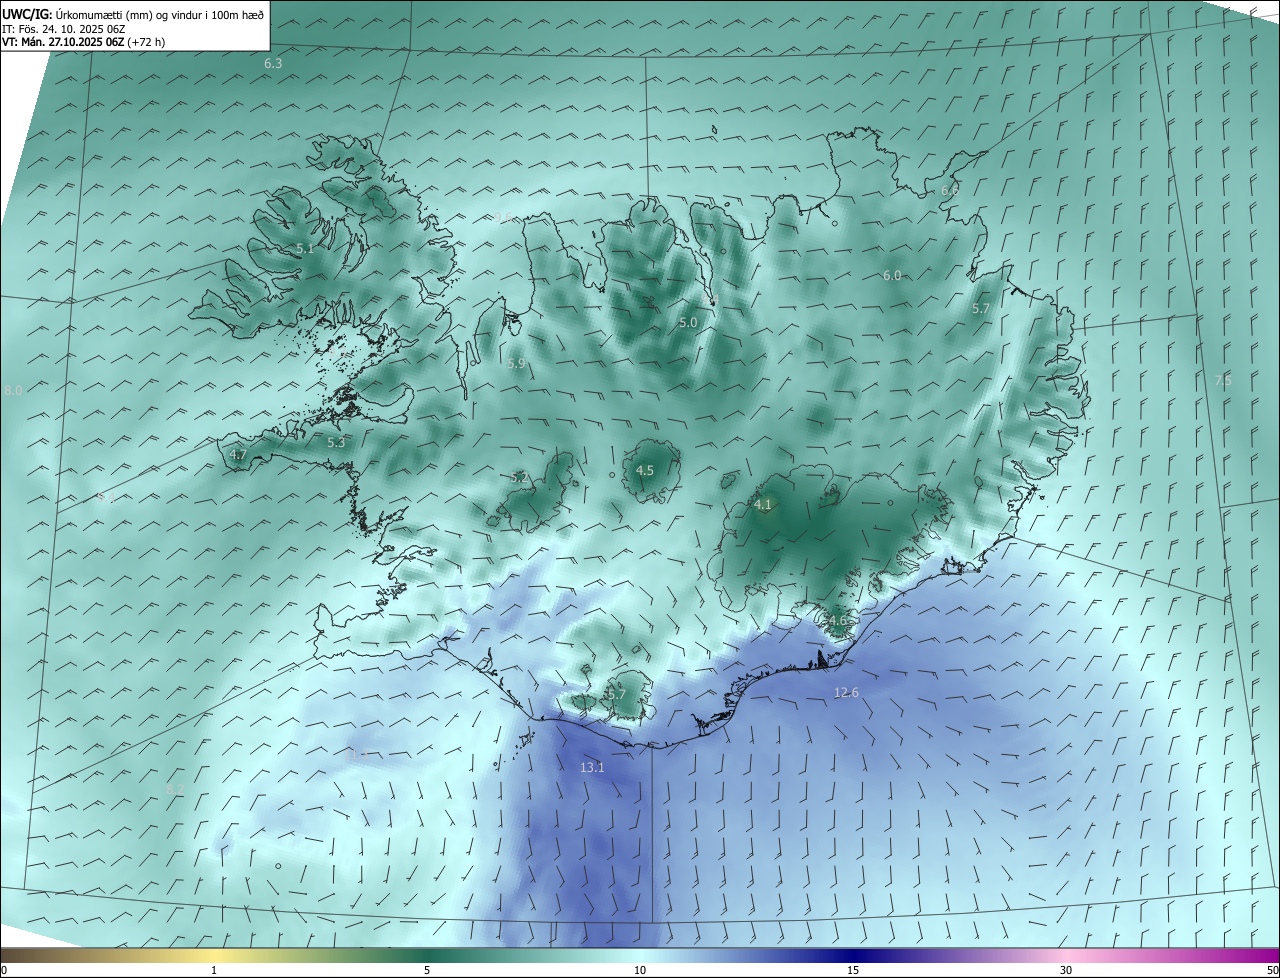This screenshot has height=978, width=1280.
Task: Click the 6.6 value on the northeast coast
Action: pyautogui.click(x=950, y=190)
